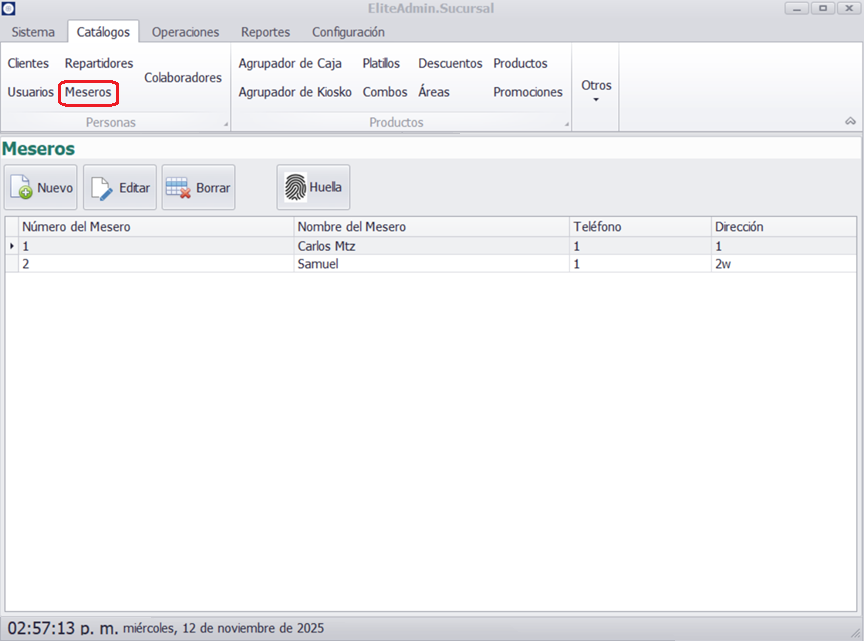Viewport: 864px width, 641px height.
Task: Open the Otros dropdown menu
Action: [596, 90]
